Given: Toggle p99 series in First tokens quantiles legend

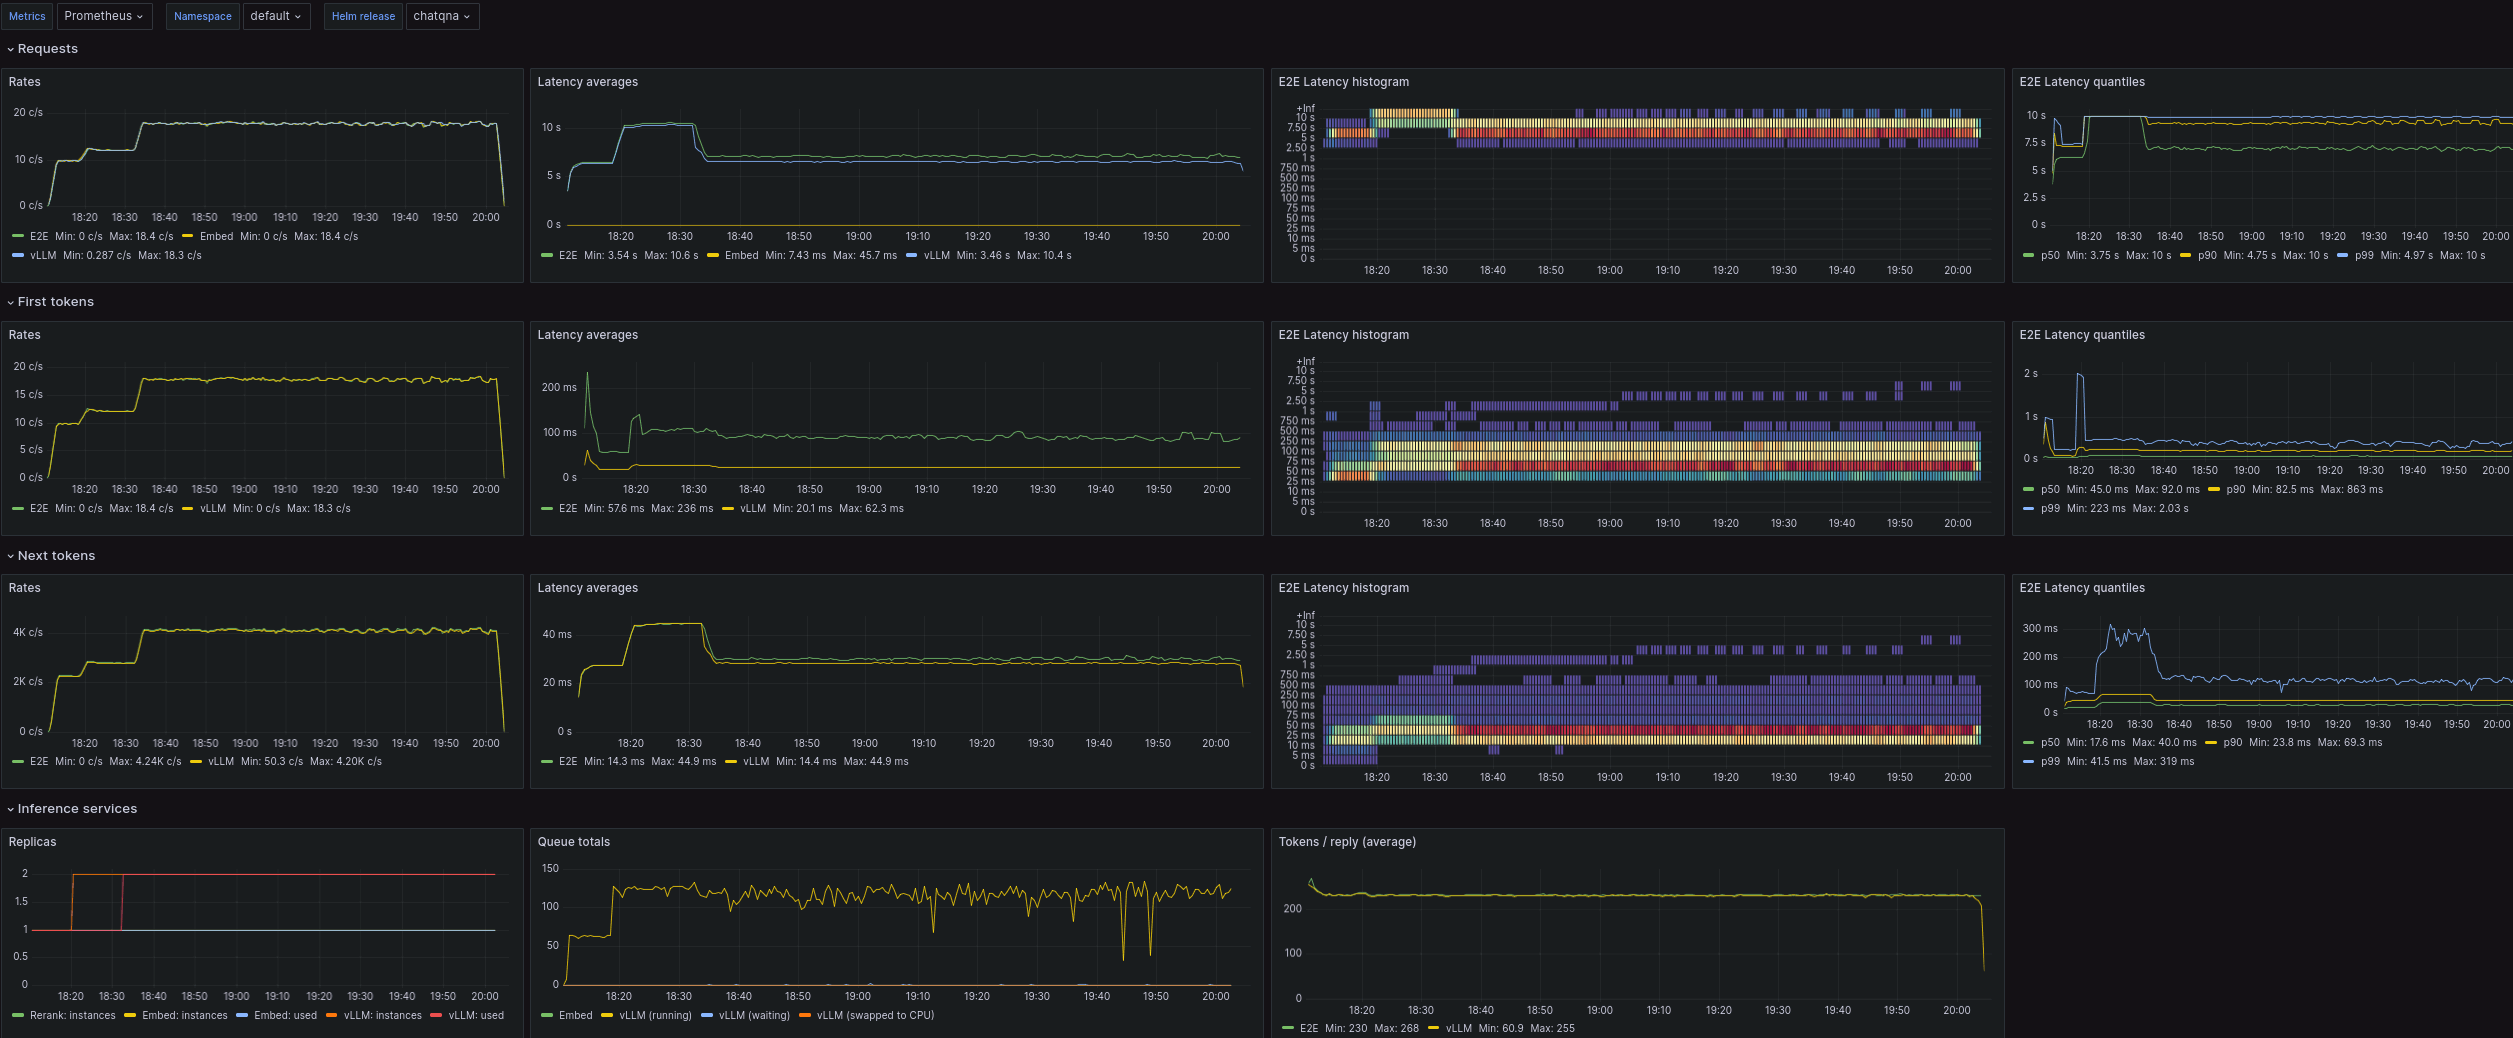Looking at the screenshot, I should tap(2050, 509).
